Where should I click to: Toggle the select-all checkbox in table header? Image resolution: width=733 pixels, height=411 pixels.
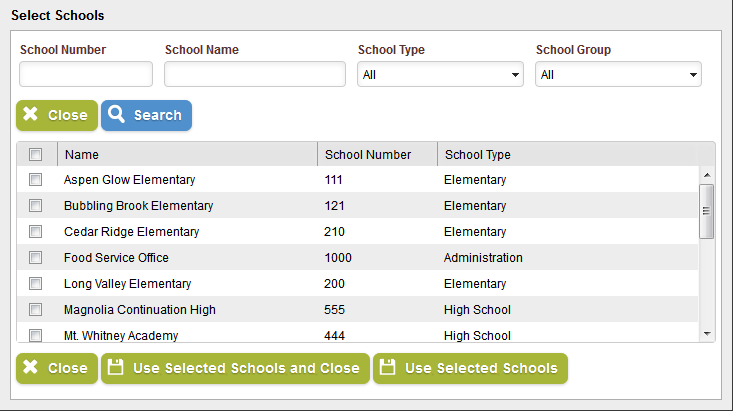point(35,155)
